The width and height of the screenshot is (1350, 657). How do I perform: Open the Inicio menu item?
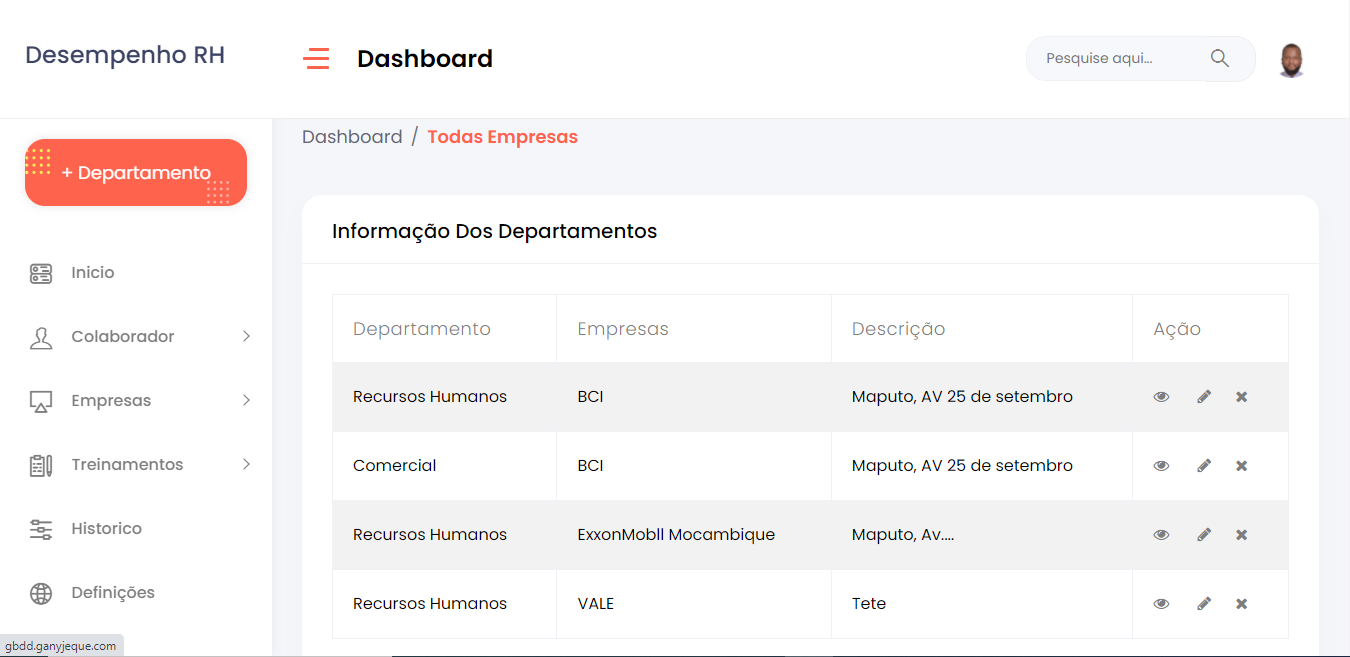click(x=93, y=273)
